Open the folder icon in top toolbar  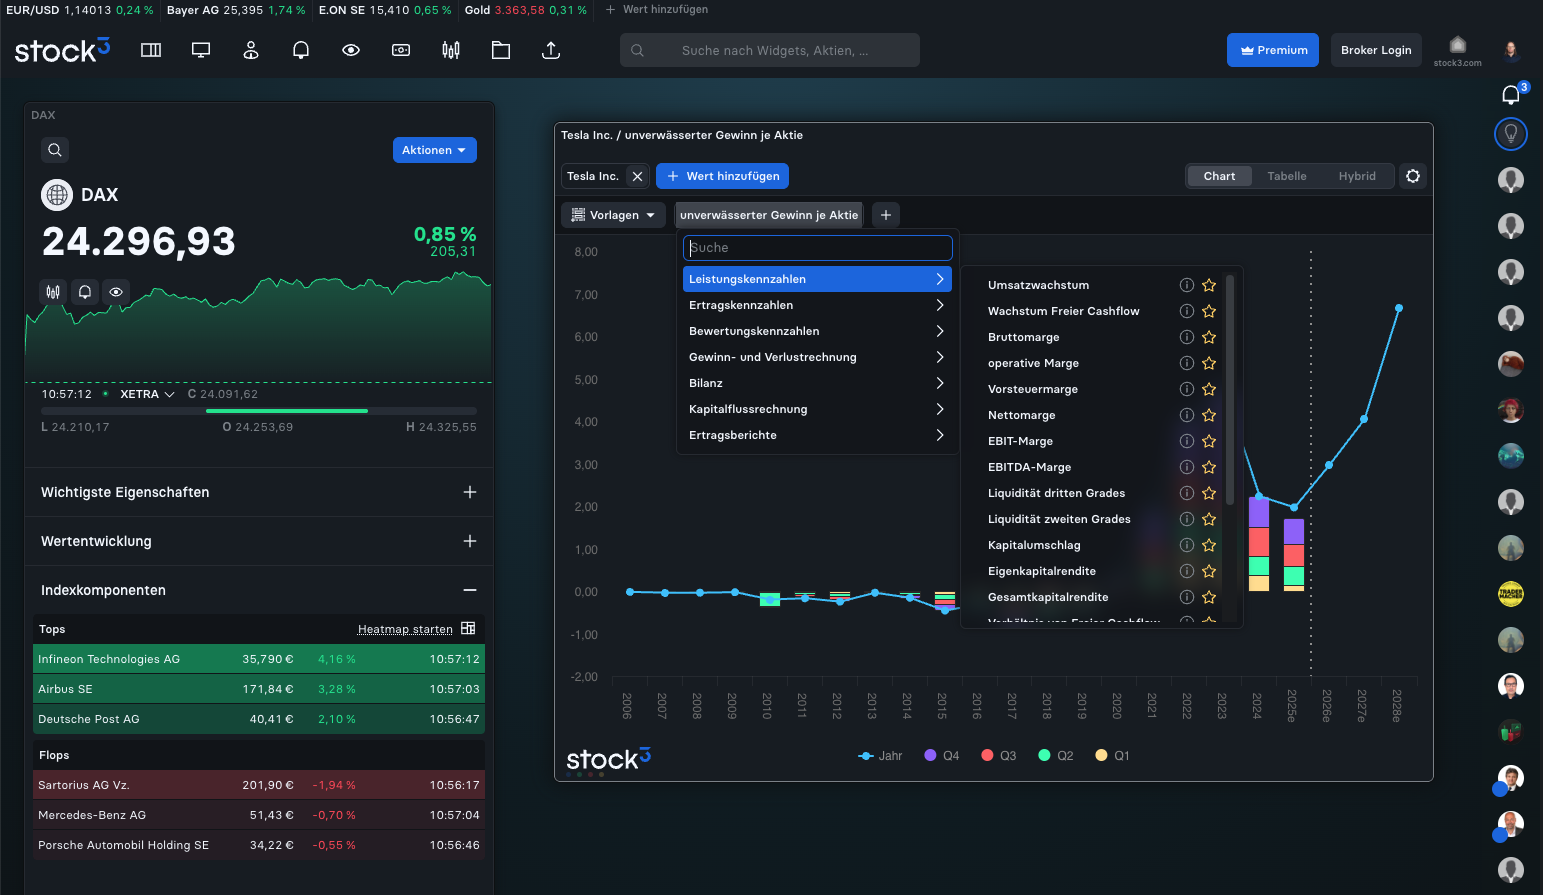click(501, 50)
